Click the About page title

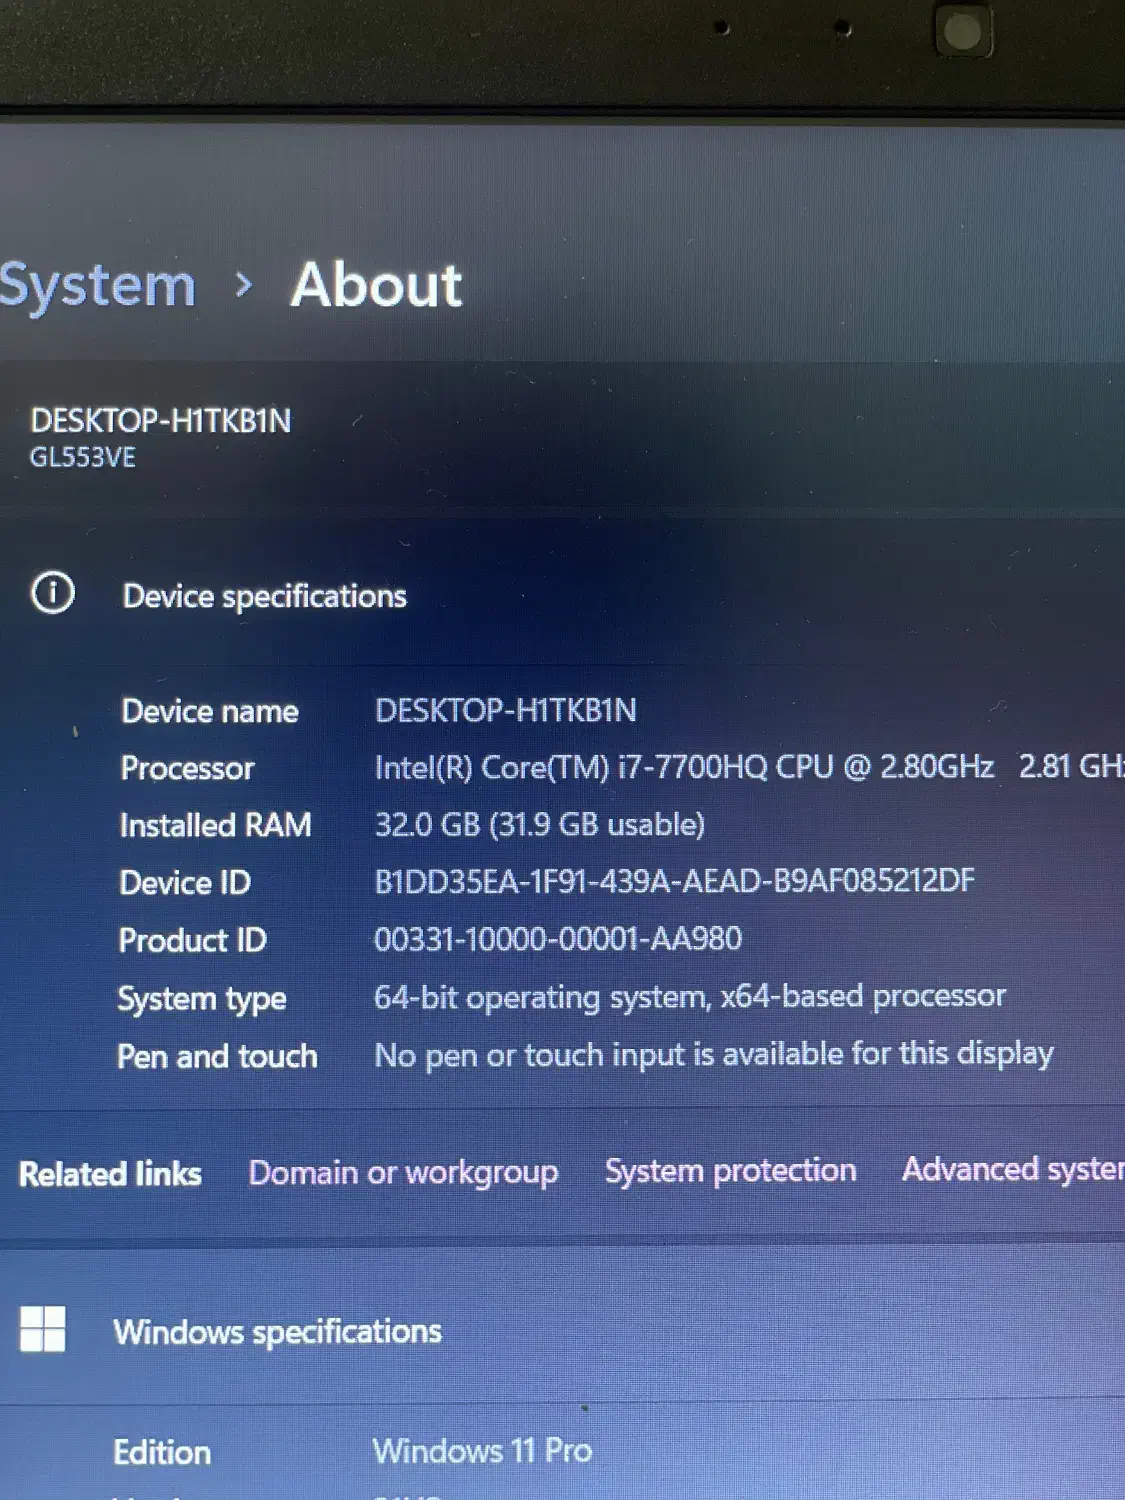pyautogui.click(x=377, y=285)
